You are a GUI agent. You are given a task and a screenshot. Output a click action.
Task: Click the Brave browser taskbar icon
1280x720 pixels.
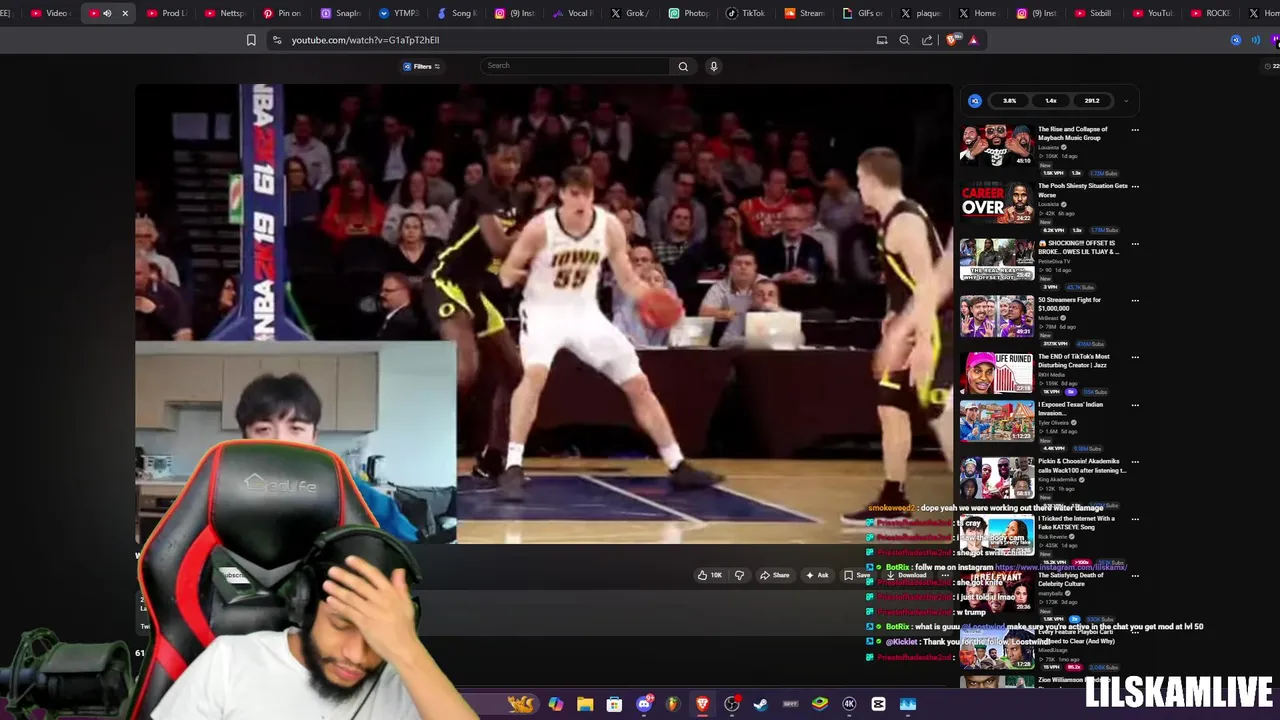click(x=702, y=704)
